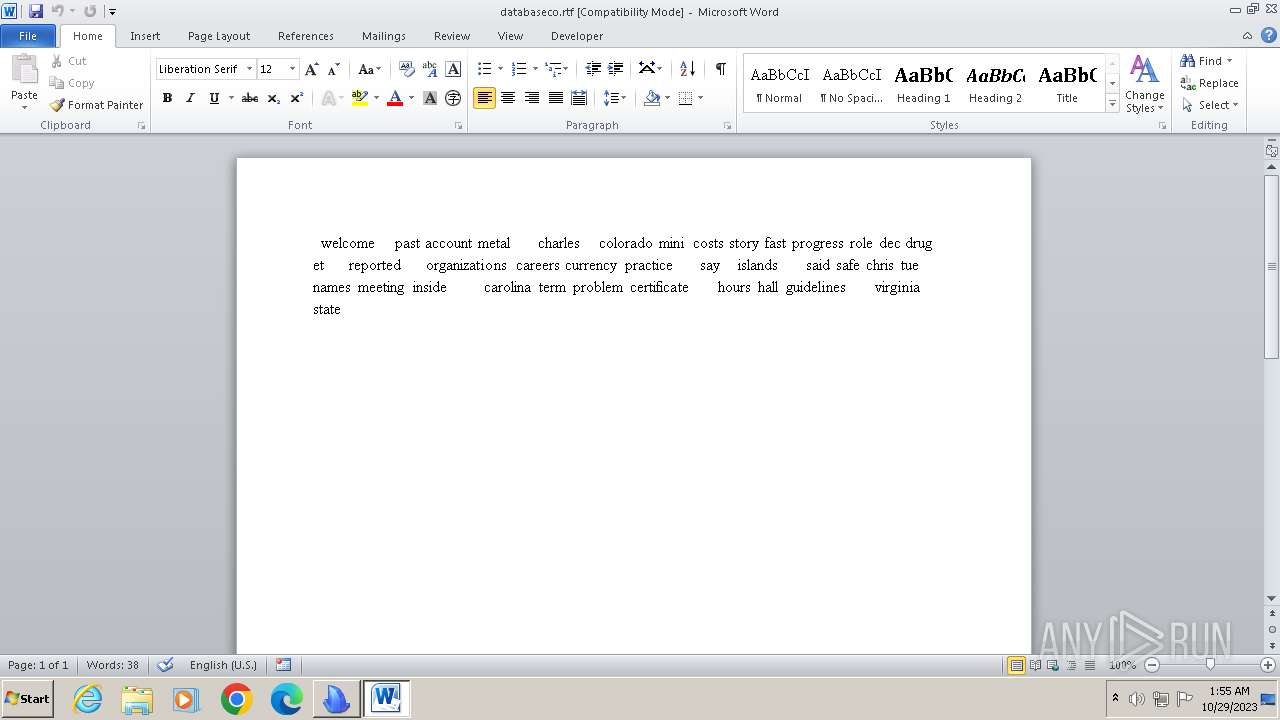Image resolution: width=1280 pixels, height=720 pixels.
Task: Open the font size dropdown
Action: tap(292, 69)
